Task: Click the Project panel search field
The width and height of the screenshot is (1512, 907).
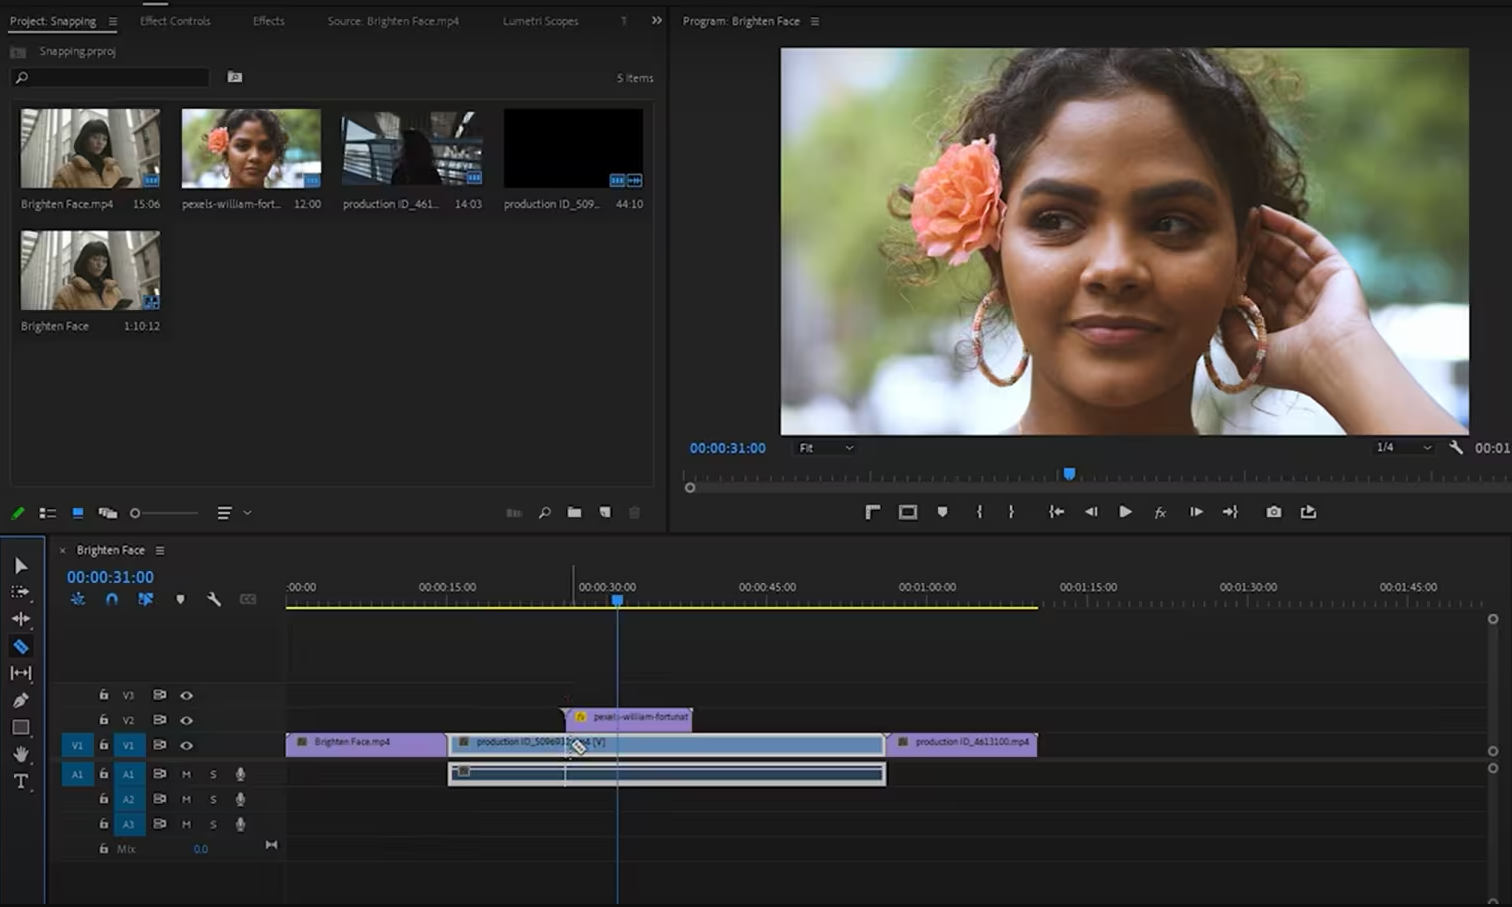Action: (110, 77)
